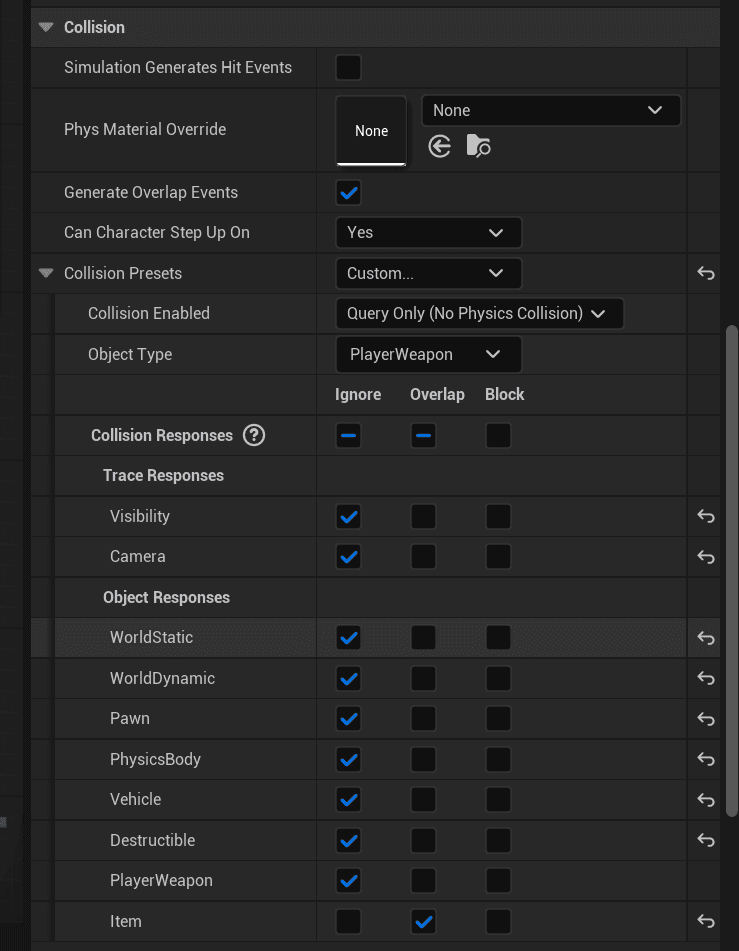Uncheck Generate Overlap Events
This screenshot has width=739, height=951.
tap(348, 192)
